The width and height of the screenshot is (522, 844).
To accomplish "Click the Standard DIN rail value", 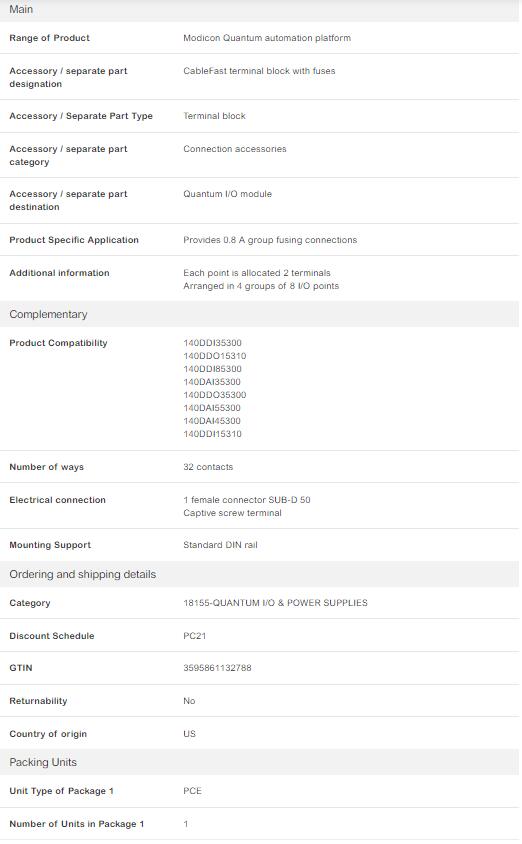I will tap(220, 545).
